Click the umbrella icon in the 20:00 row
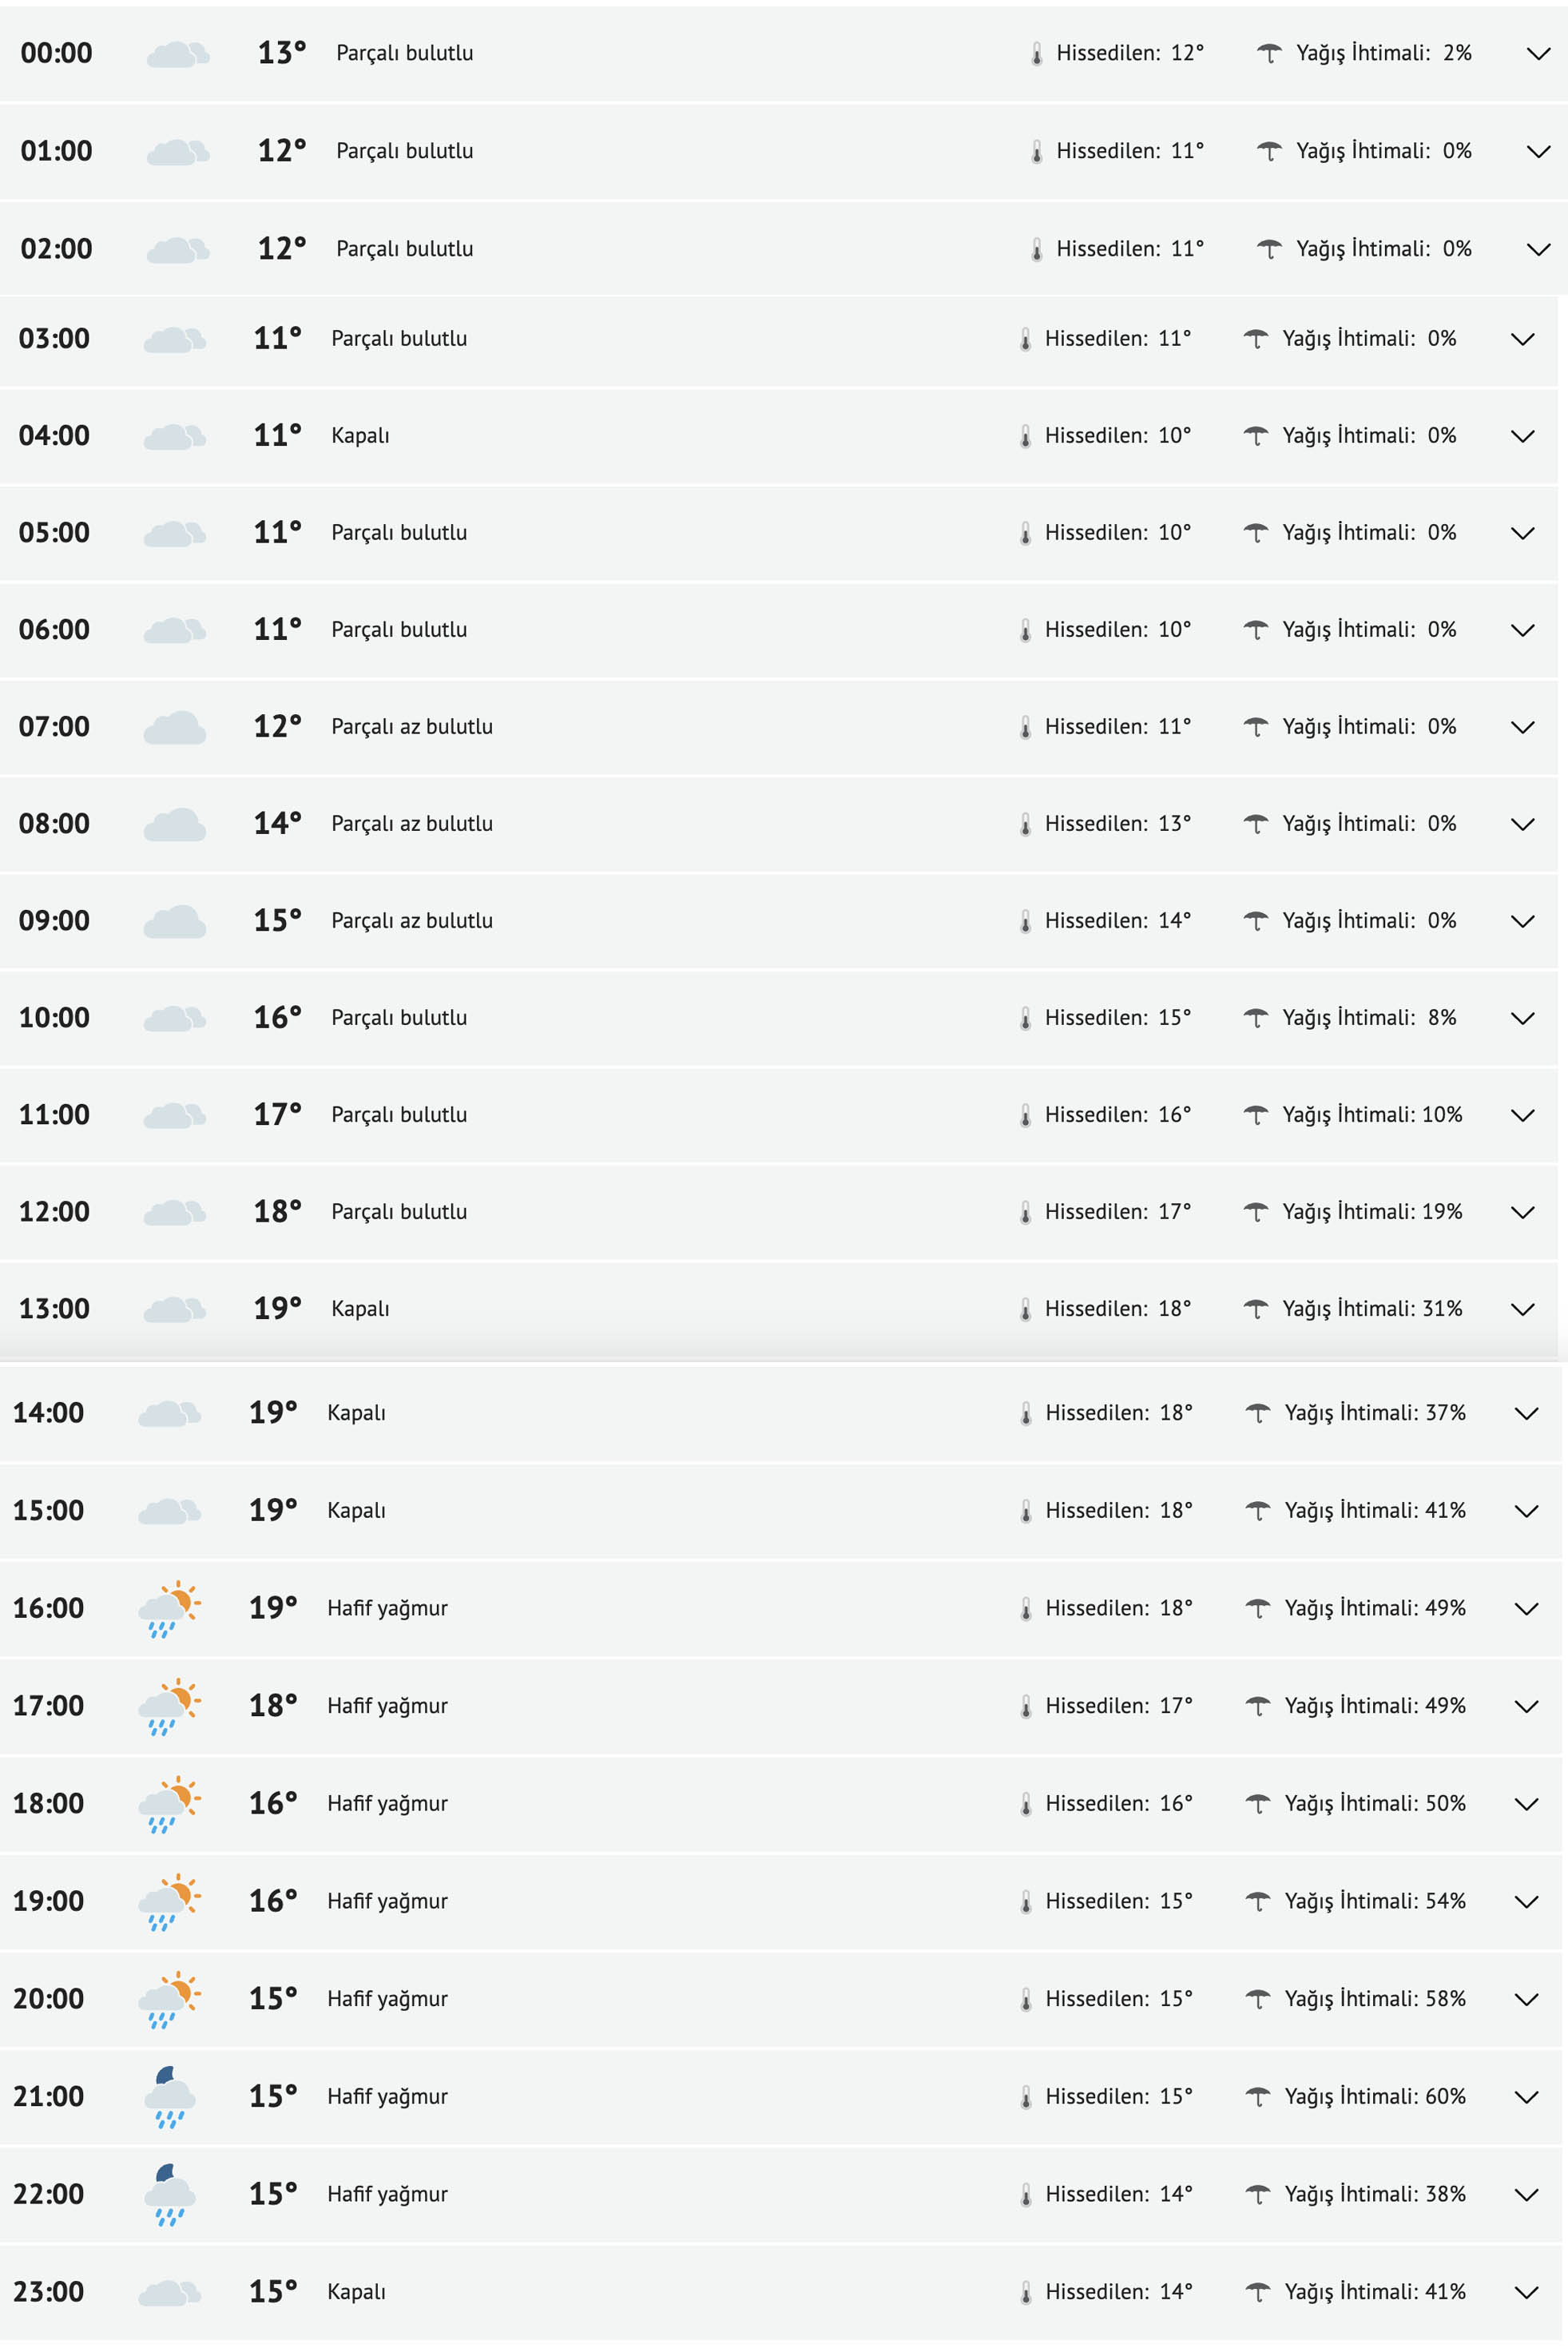 point(1257,1999)
